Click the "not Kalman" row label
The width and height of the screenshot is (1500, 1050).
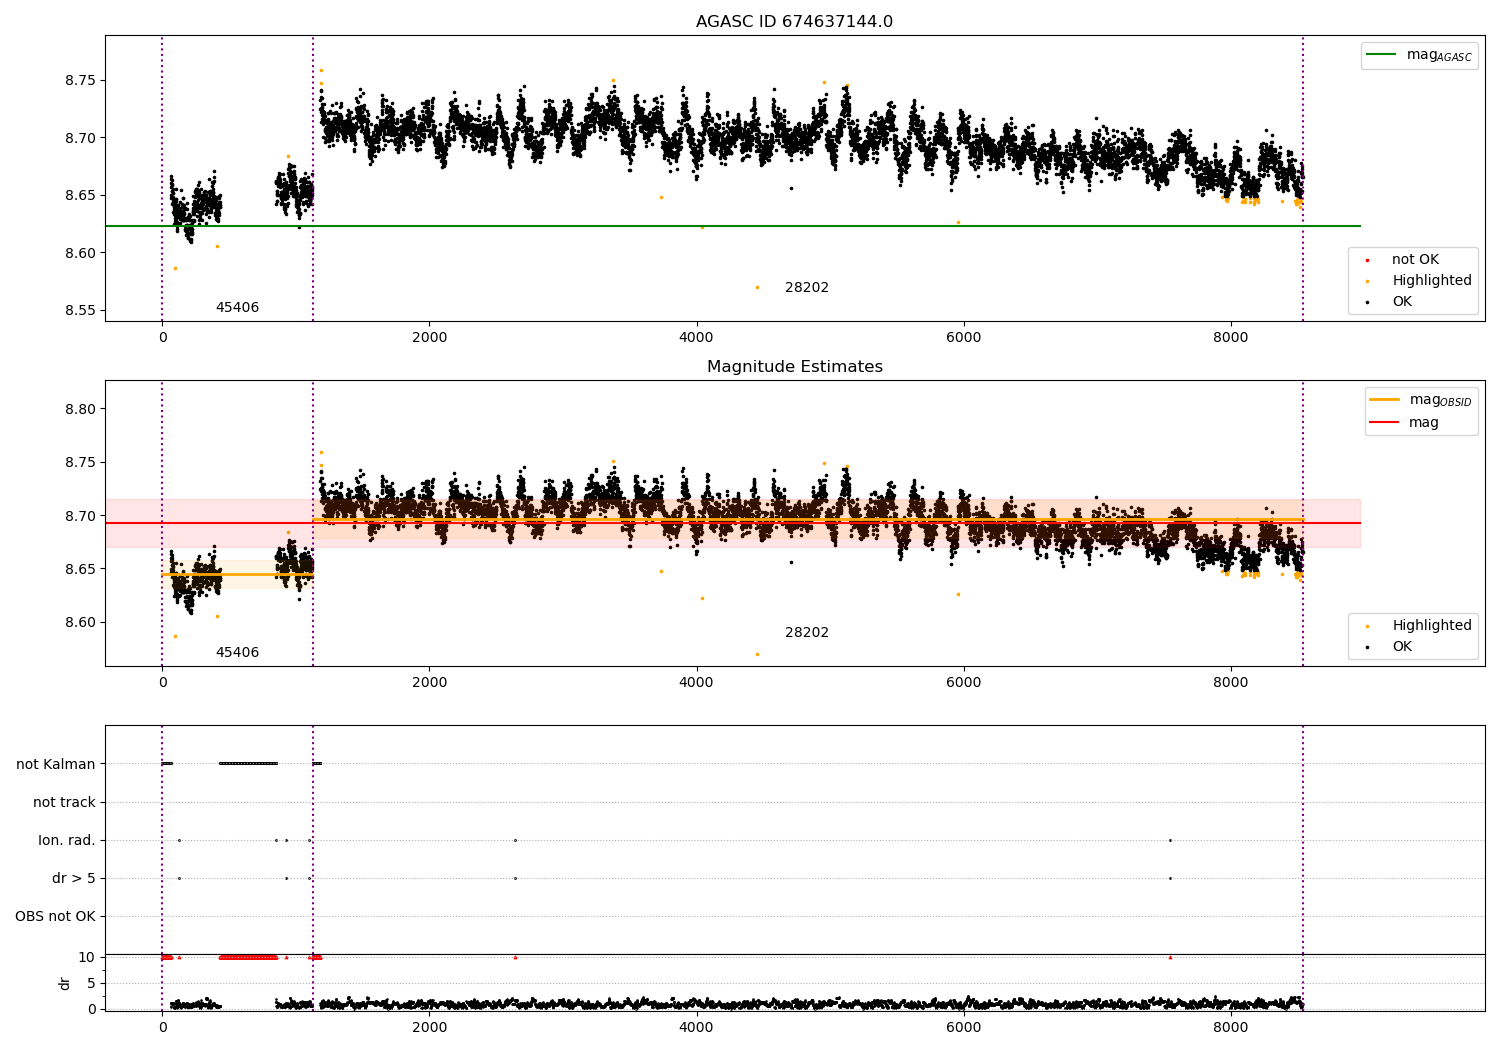pos(56,765)
